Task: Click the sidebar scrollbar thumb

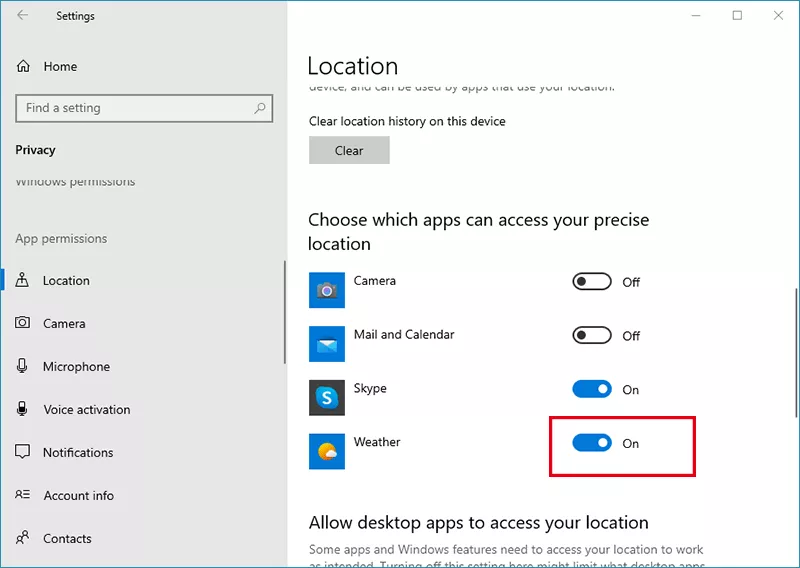Action: click(285, 312)
